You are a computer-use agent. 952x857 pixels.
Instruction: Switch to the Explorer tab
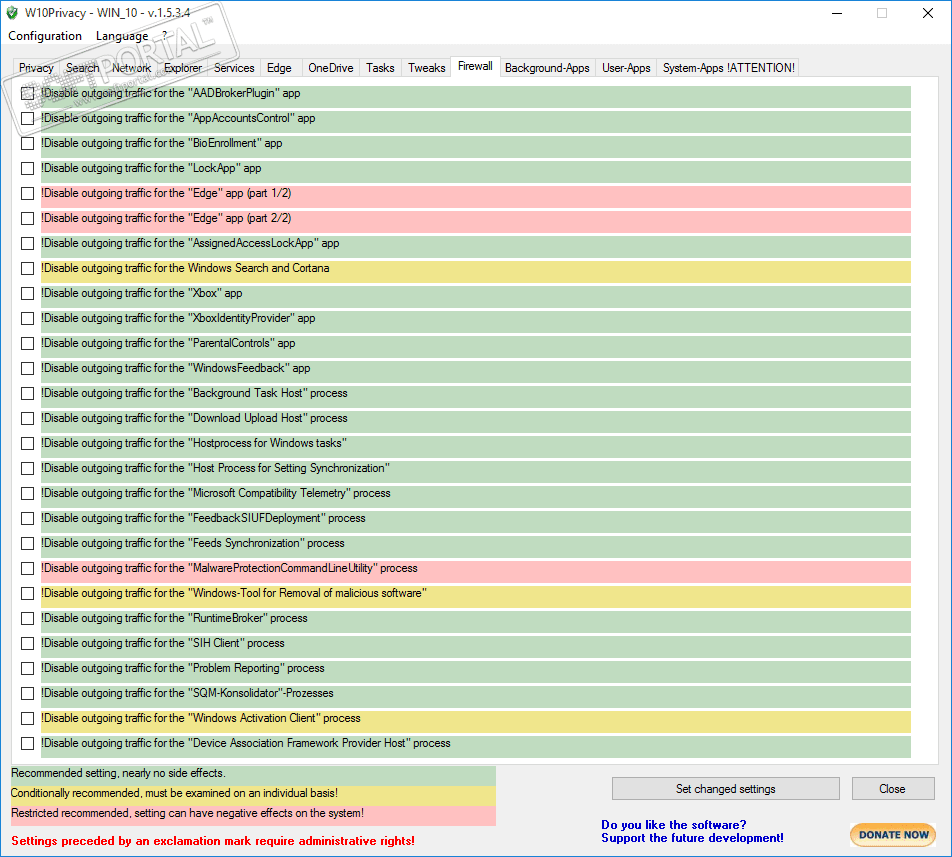tap(183, 68)
